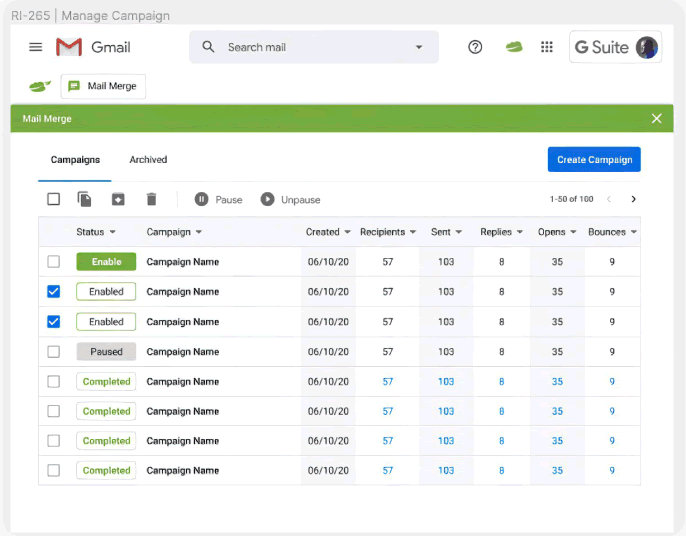
Task: Click the duplicate campaigns icon in toolbar
Action: [84, 199]
